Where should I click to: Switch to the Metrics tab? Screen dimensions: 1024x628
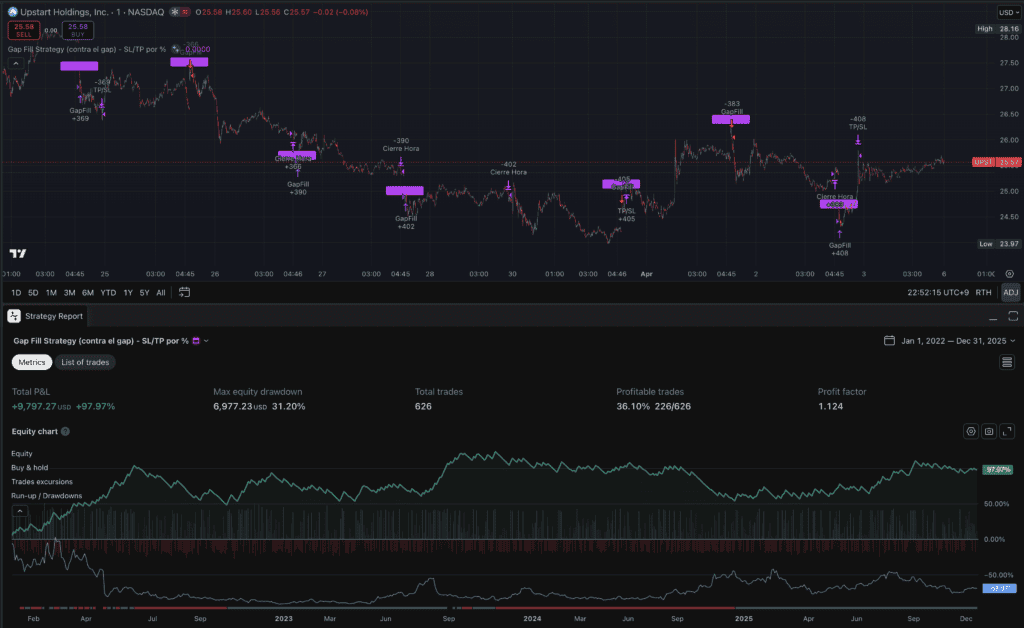(x=32, y=362)
